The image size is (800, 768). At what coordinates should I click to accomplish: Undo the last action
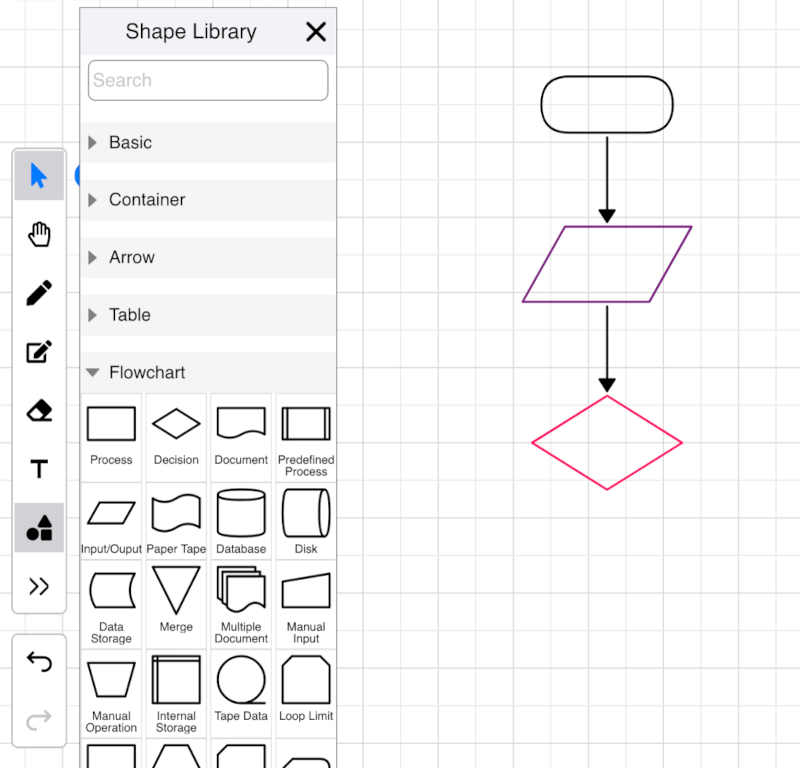(39, 661)
